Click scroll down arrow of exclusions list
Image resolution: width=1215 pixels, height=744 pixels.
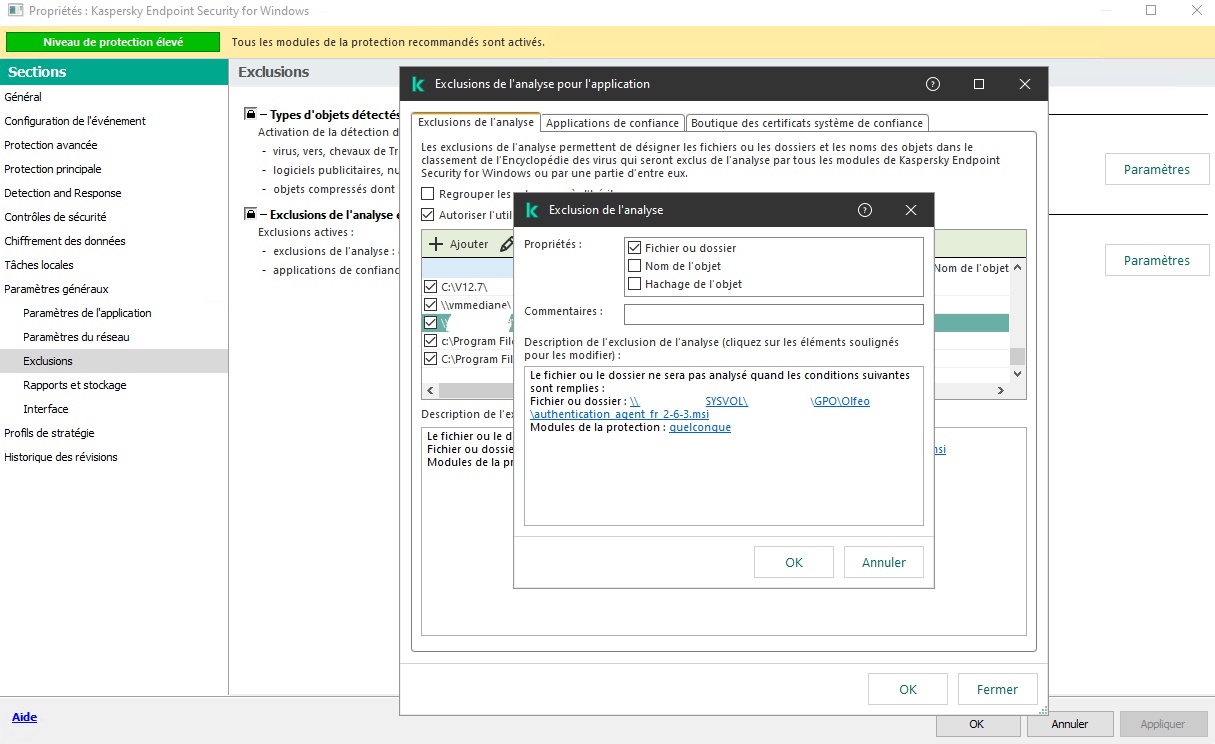click(1017, 374)
